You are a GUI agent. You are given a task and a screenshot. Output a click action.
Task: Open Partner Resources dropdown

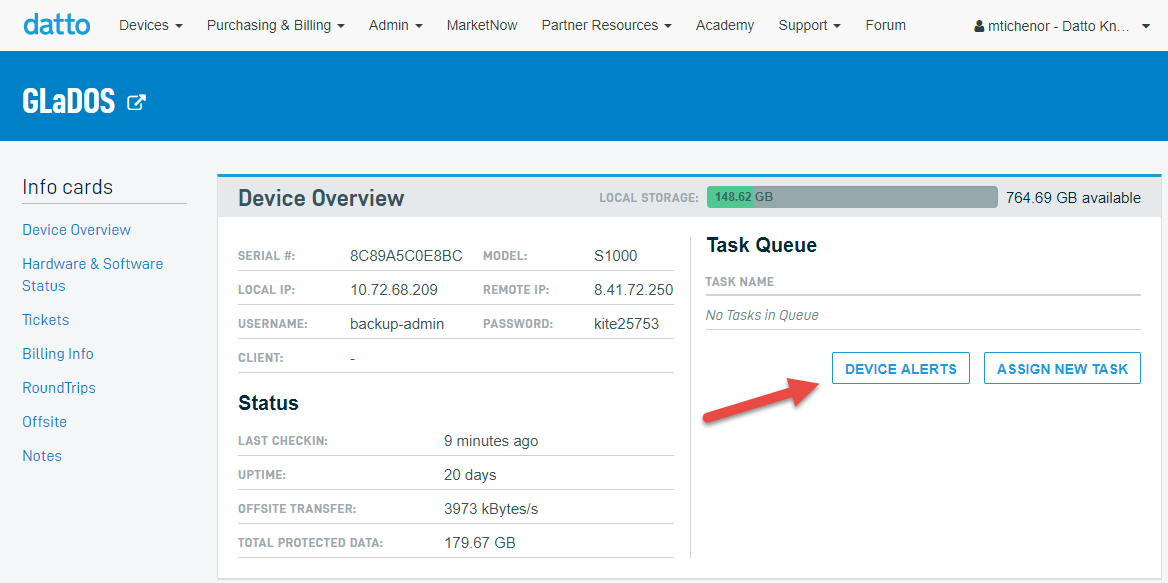coord(606,25)
